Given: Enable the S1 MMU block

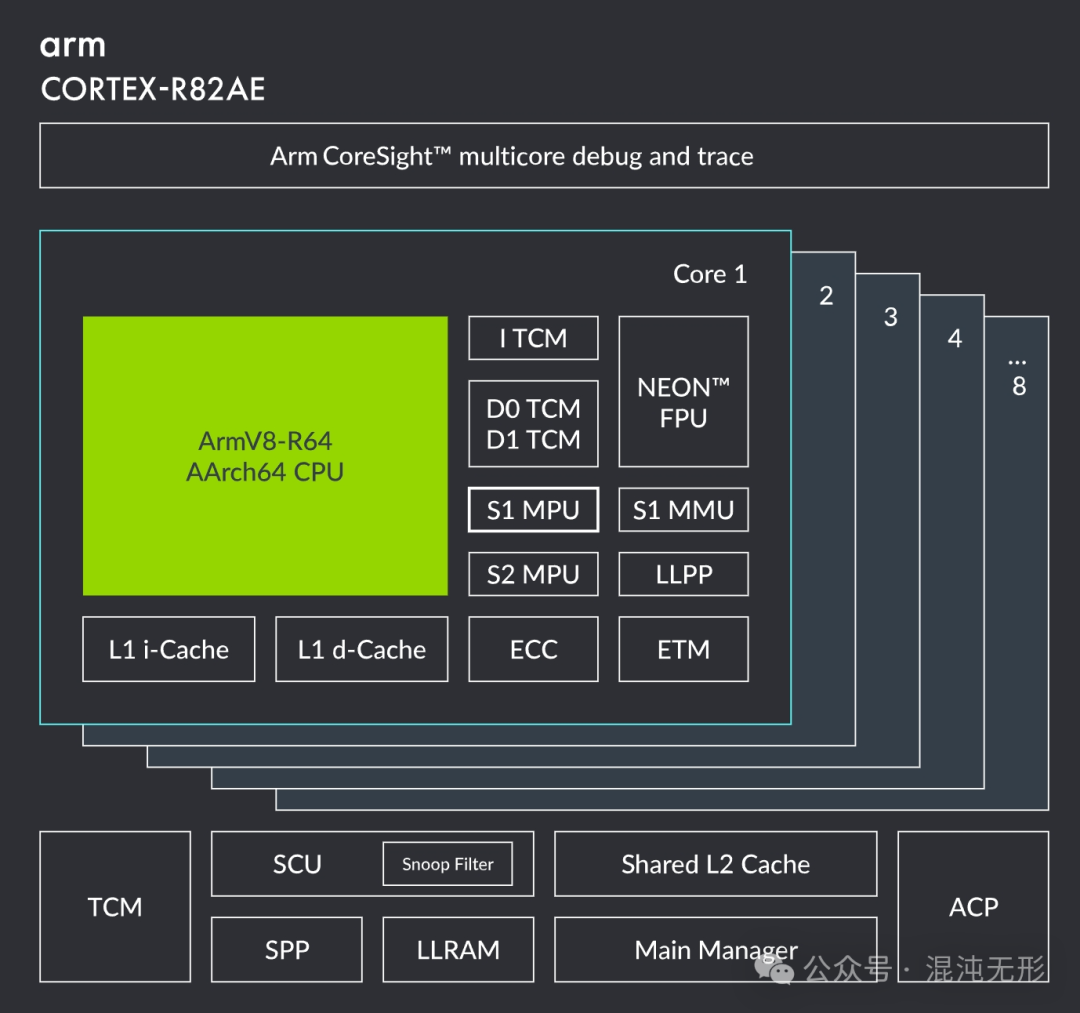Looking at the screenshot, I should (x=683, y=510).
